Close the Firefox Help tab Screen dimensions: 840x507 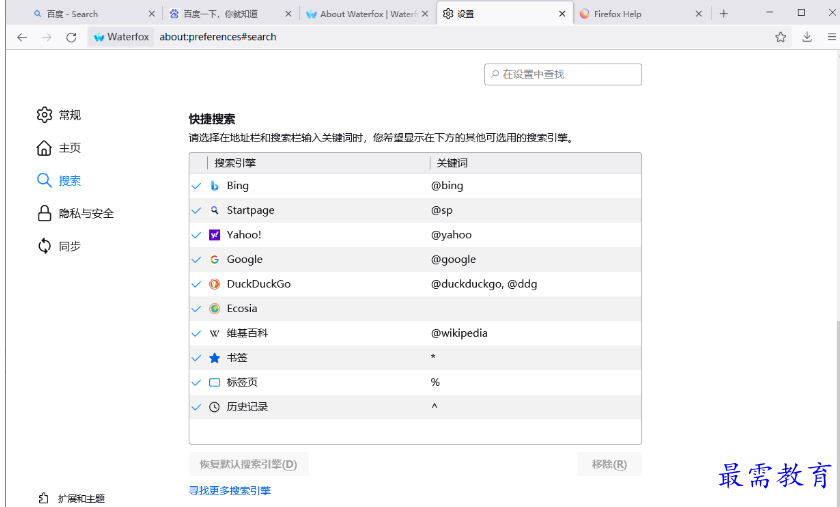pyautogui.click(x=699, y=14)
